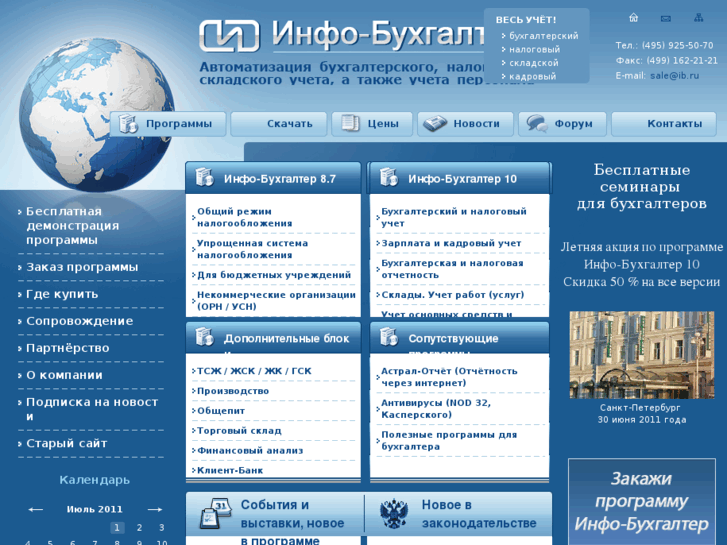Open Некоммерческие организации (ОРН / УСН) link
The height and width of the screenshot is (545, 727).
click(x=276, y=301)
